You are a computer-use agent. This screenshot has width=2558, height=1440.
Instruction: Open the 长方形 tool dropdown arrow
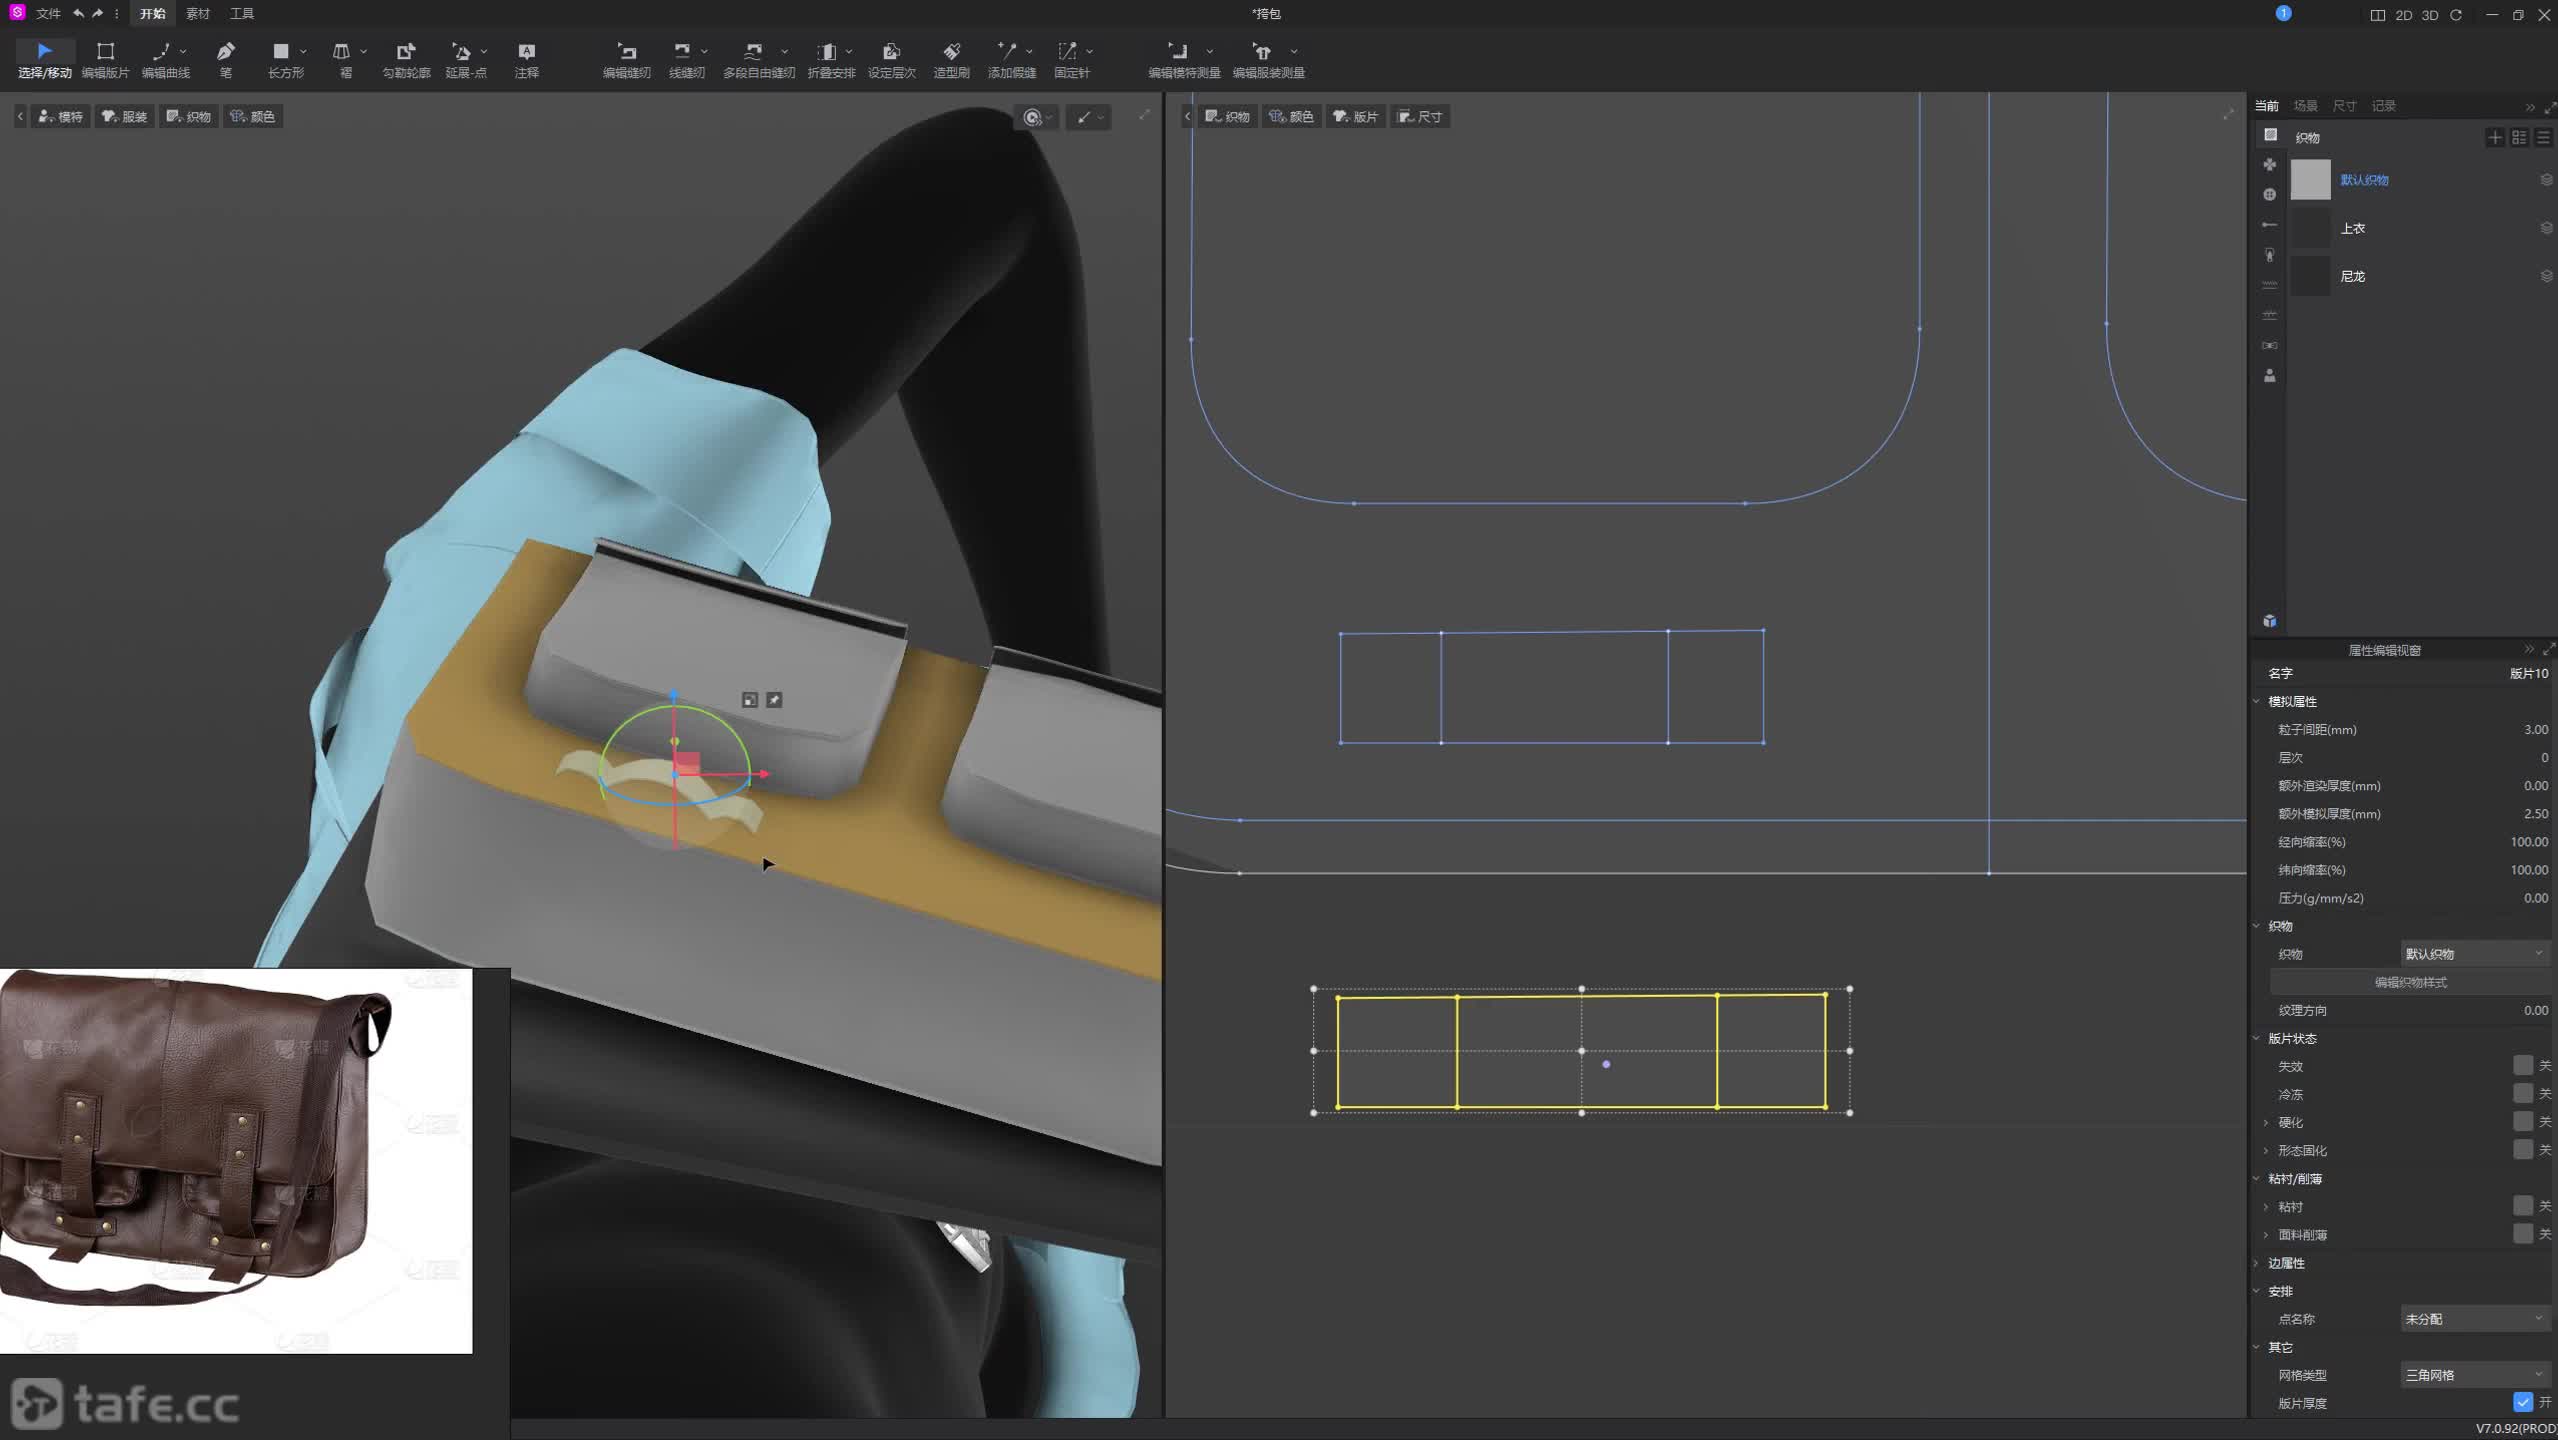point(303,51)
